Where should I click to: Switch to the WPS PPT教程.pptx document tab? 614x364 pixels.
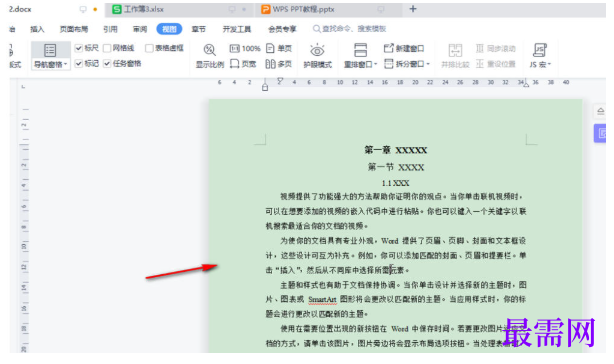(328, 9)
